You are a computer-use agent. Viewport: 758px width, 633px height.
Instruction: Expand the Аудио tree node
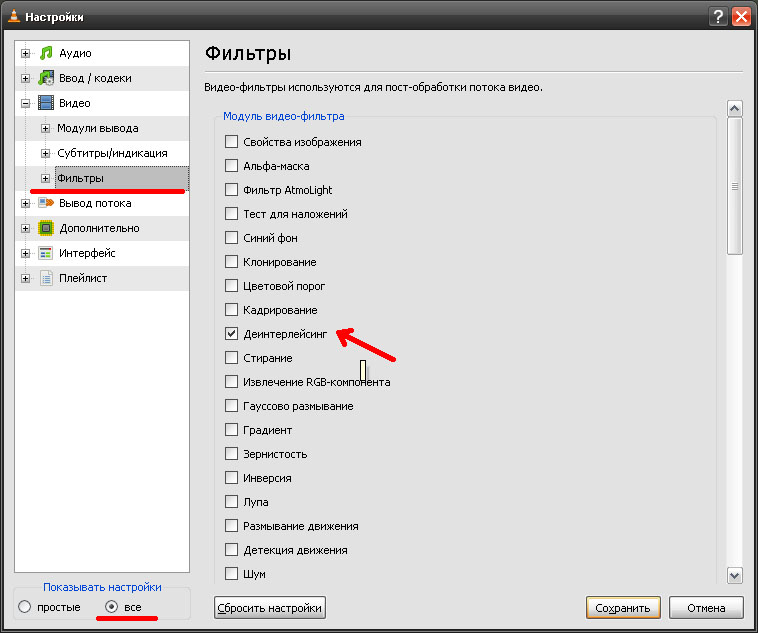pos(25,53)
